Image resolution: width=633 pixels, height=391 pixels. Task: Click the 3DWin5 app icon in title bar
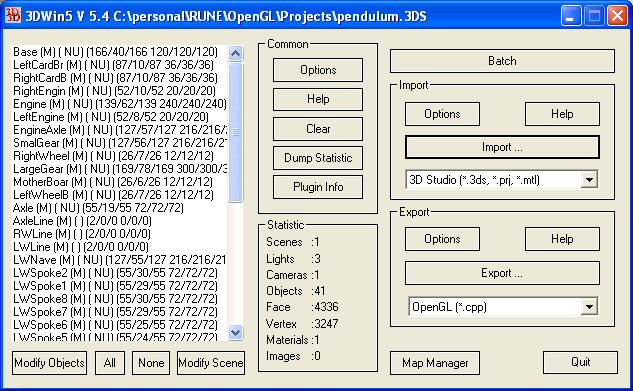click(x=13, y=15)
